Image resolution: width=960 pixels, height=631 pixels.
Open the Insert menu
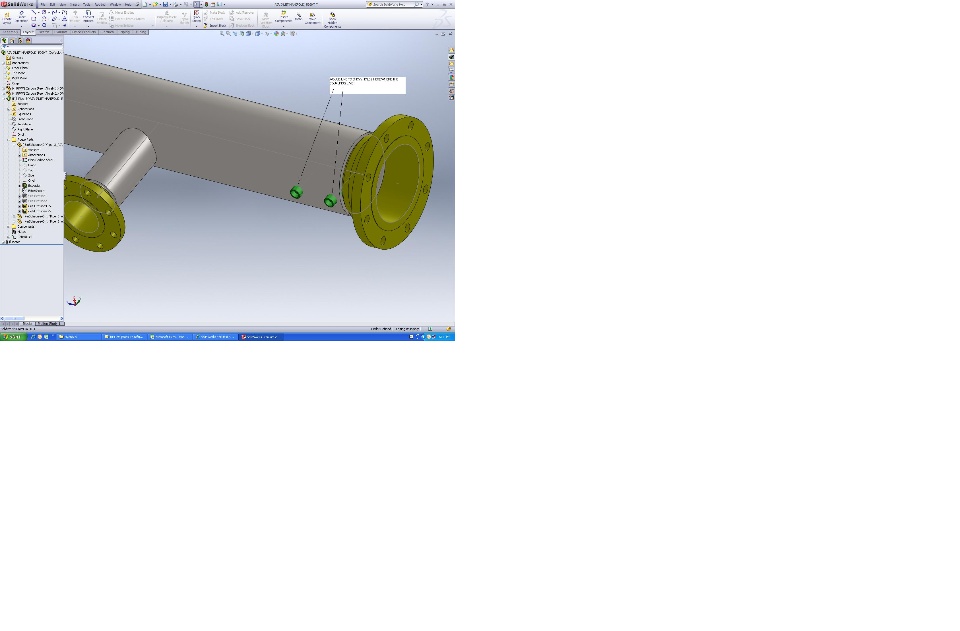tap(74, 4)
